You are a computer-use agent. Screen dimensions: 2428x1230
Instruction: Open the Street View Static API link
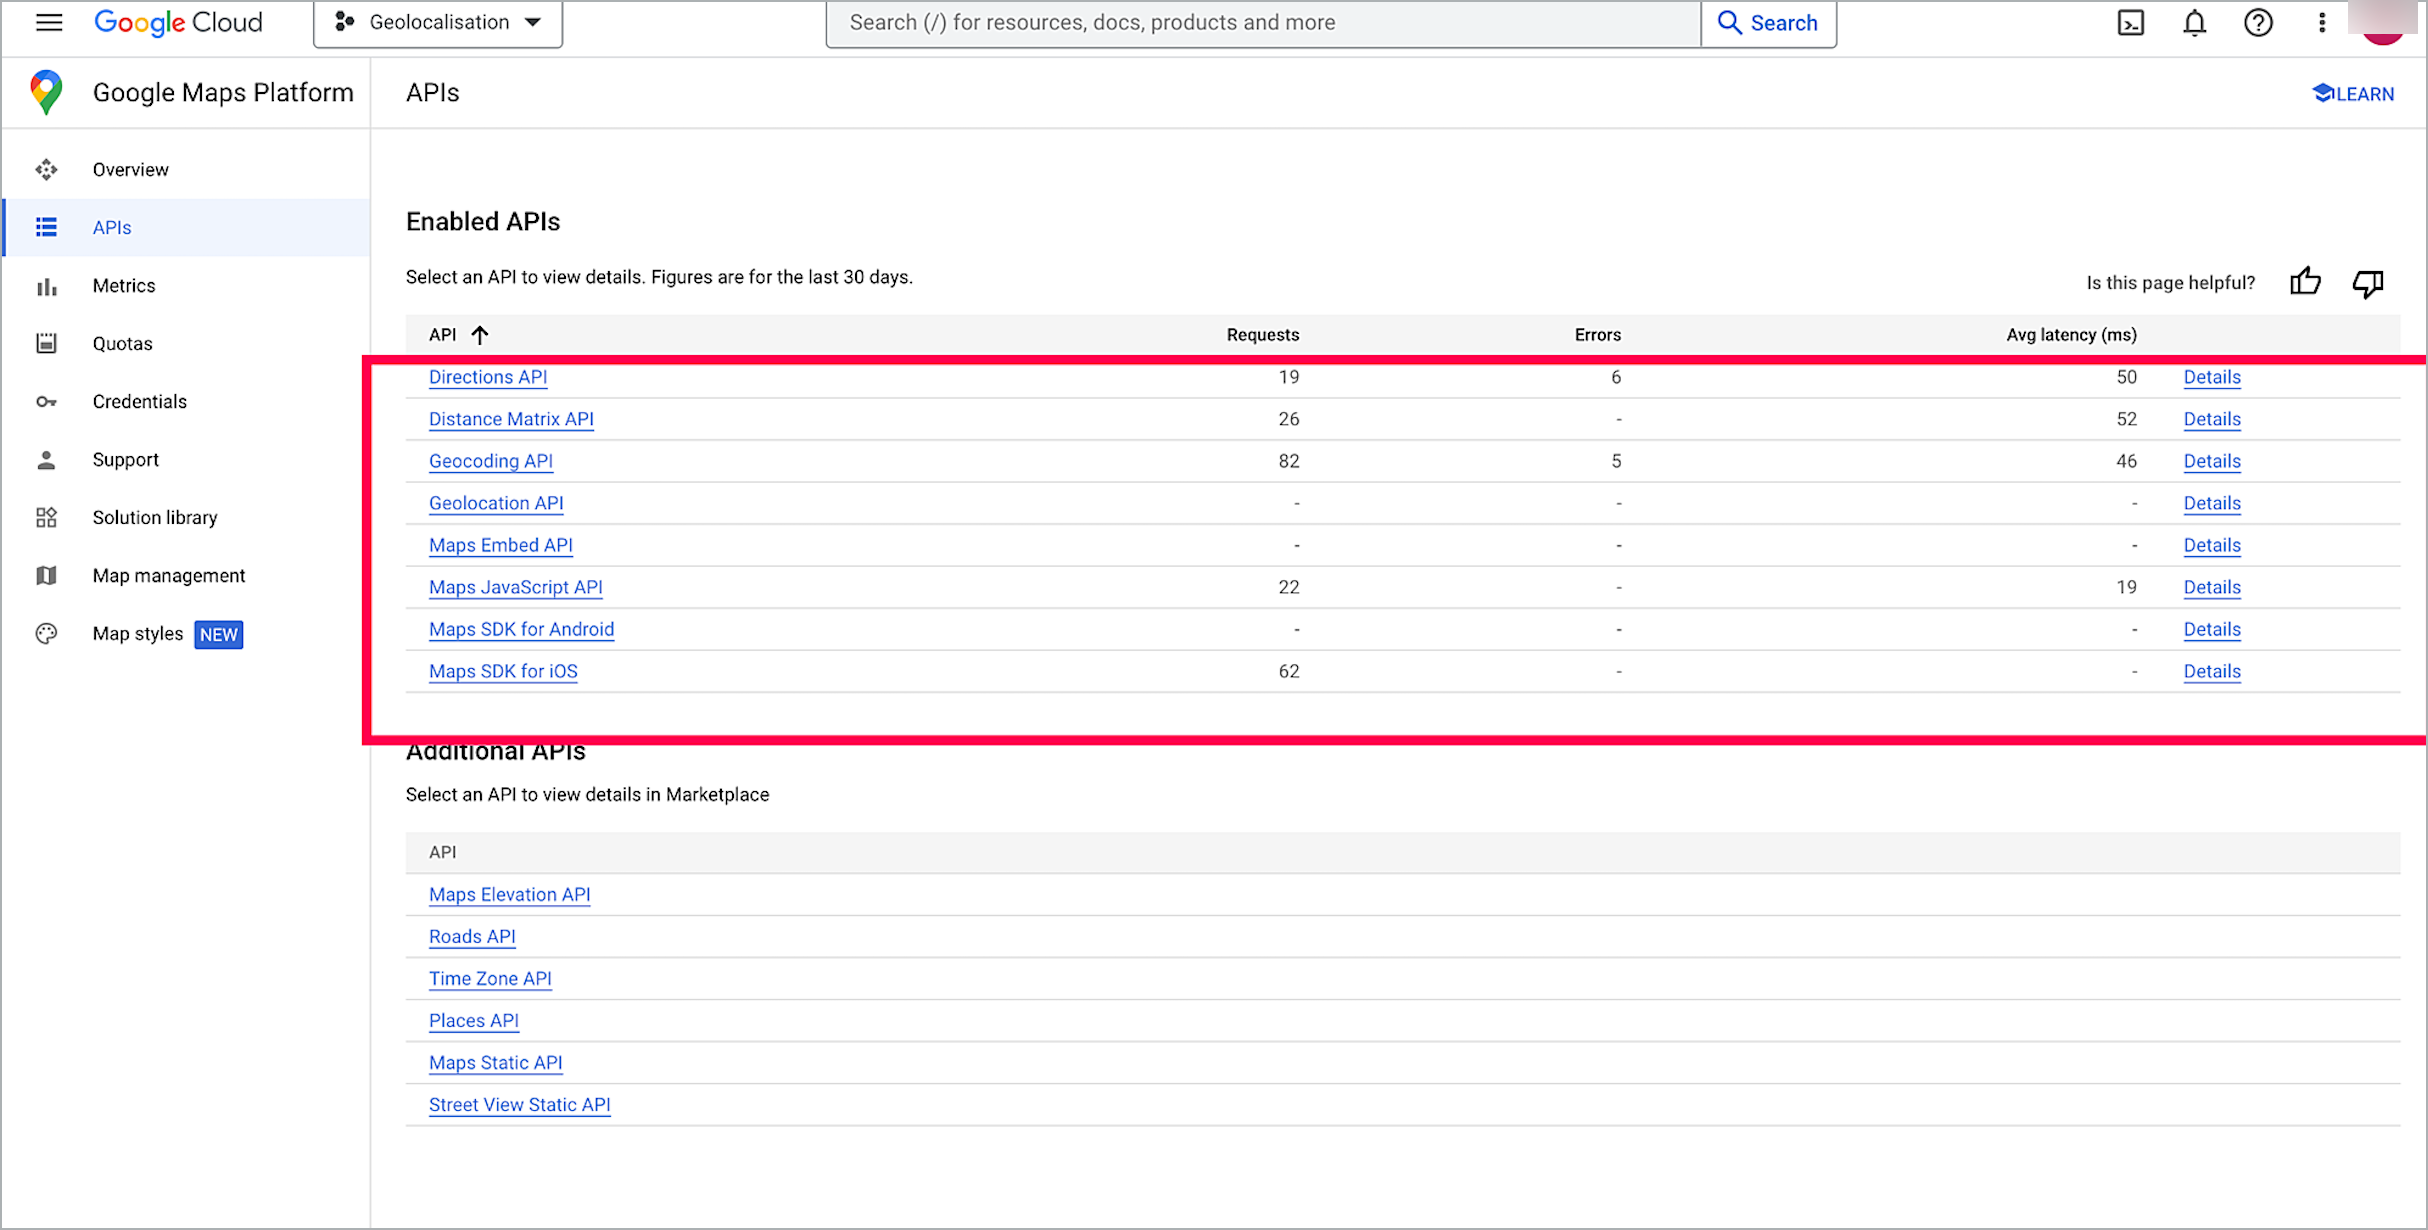point(520,1104)
